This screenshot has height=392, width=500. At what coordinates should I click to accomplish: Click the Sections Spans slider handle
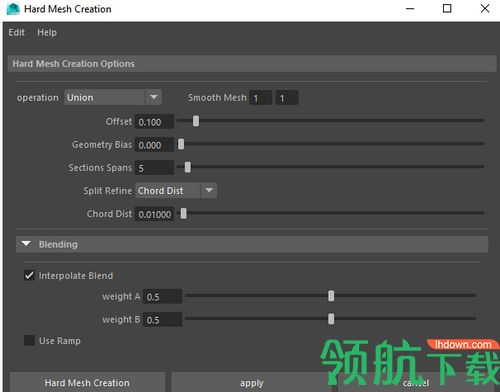click(x=188, y=167)
